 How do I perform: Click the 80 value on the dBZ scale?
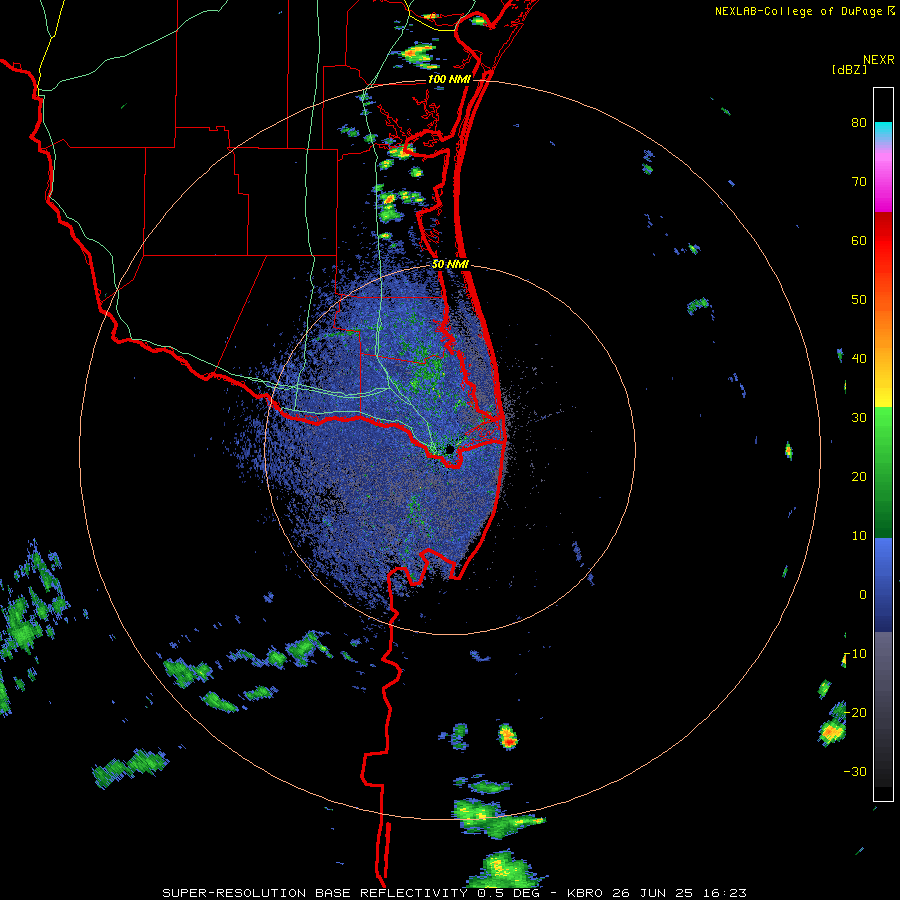point(859,123)
